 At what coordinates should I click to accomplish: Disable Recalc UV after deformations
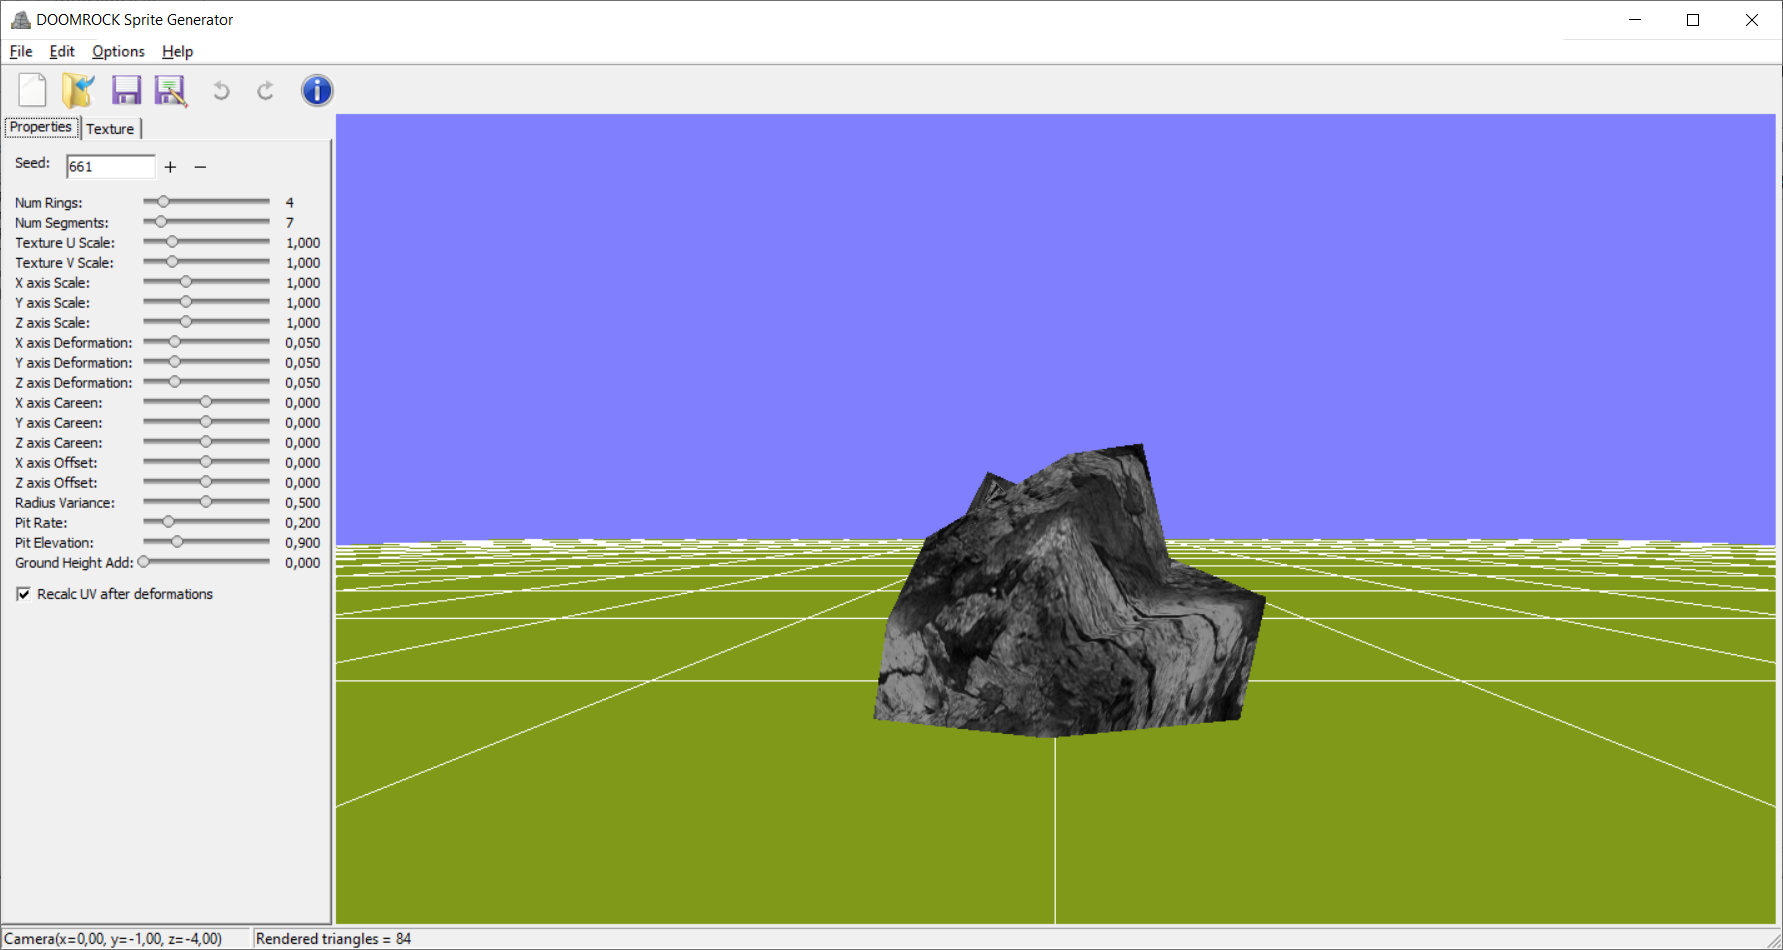click(23, 594)
